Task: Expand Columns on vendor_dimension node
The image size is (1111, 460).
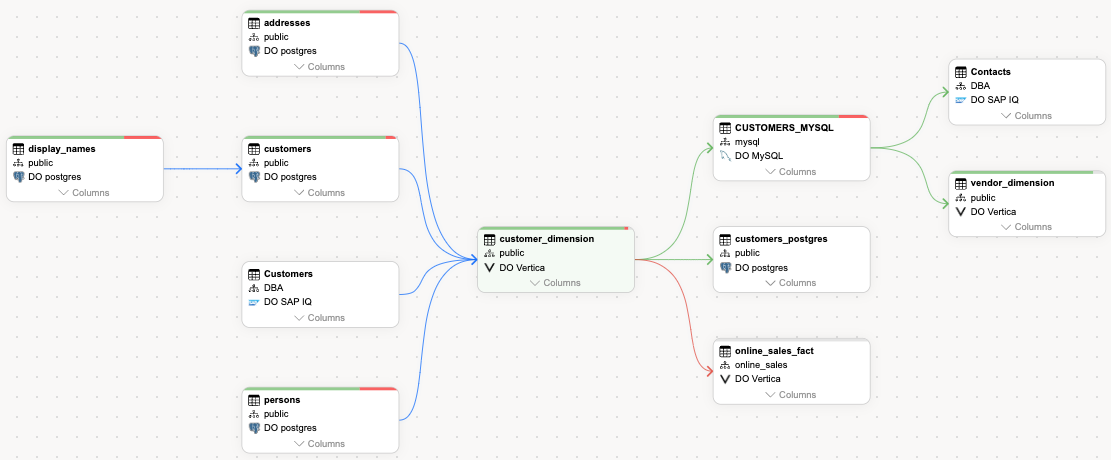Action: click(x=1027, y=227)
